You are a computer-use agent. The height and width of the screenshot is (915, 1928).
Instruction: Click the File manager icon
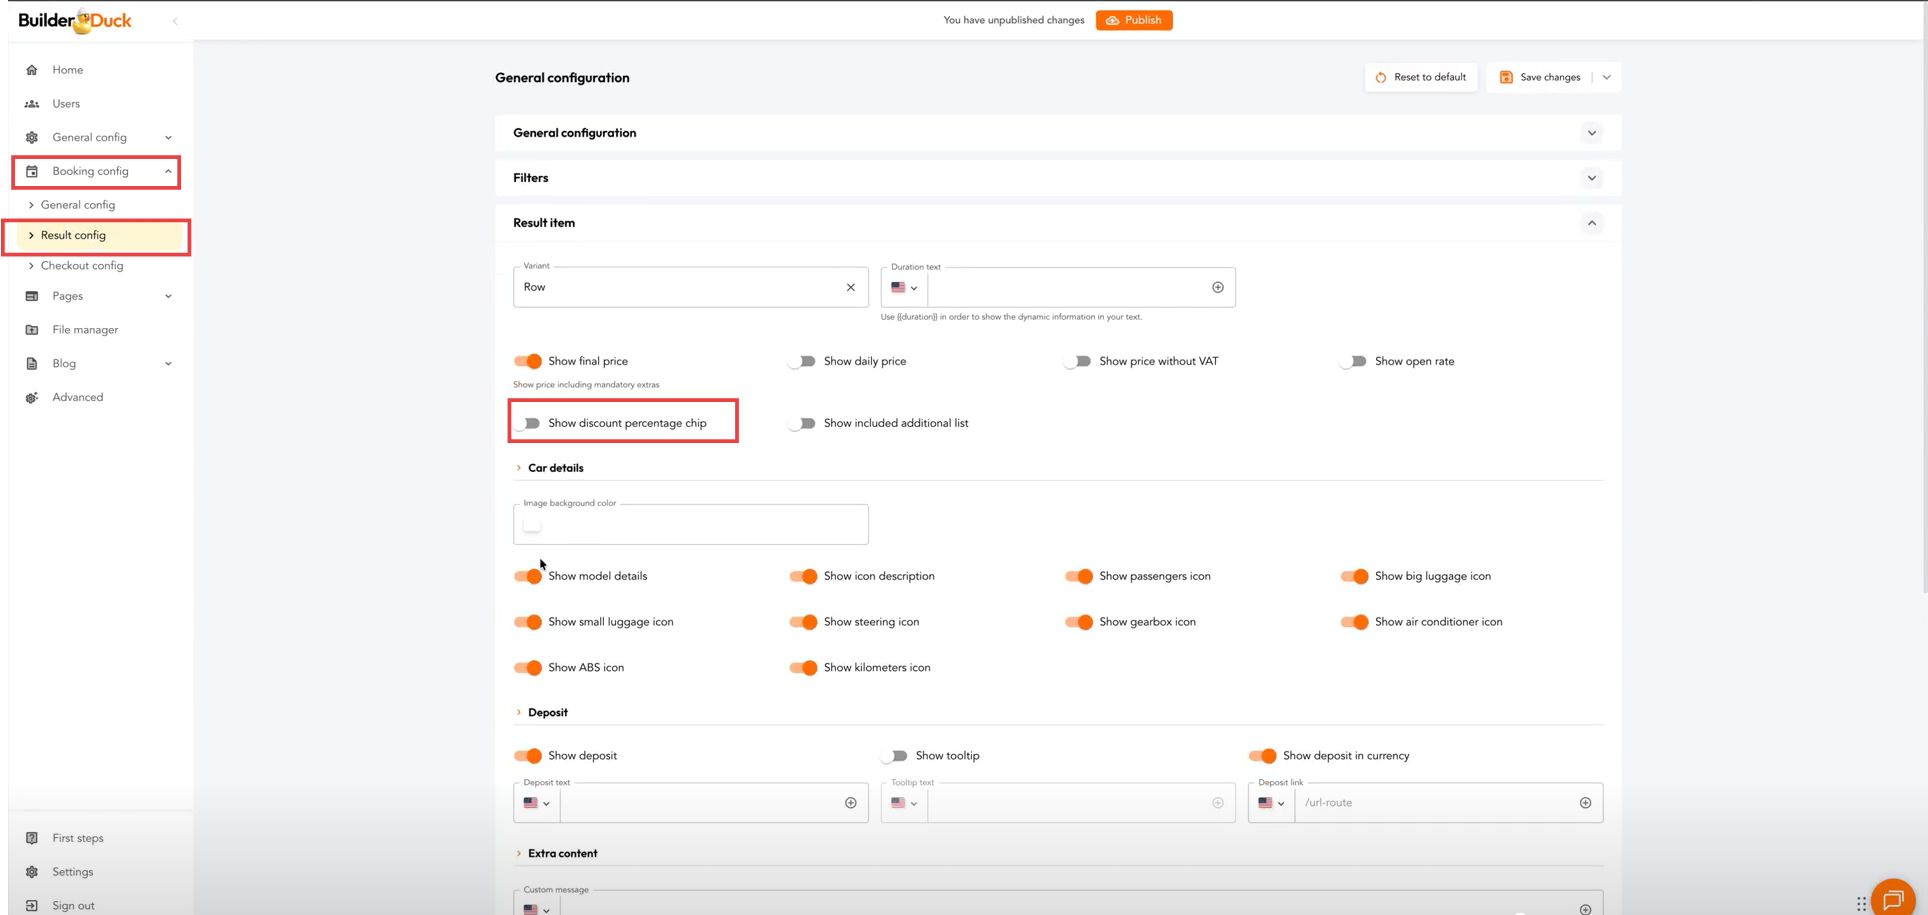32,330
